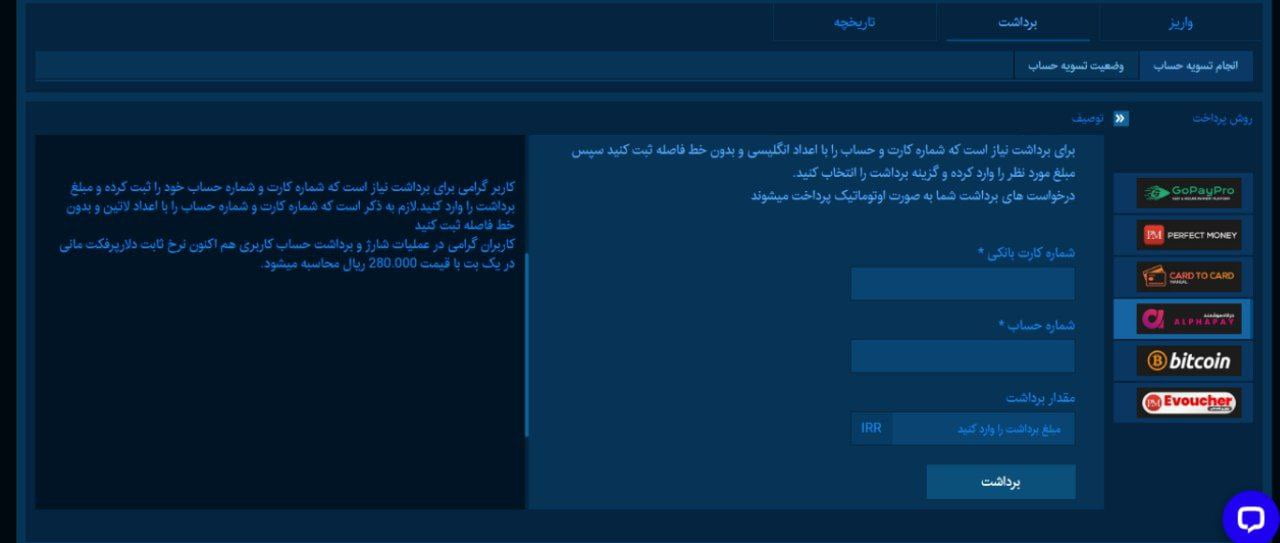This screenshot has width=1280, height=543.
Task: Focus the withdrawal amount field
Action: 984,428
